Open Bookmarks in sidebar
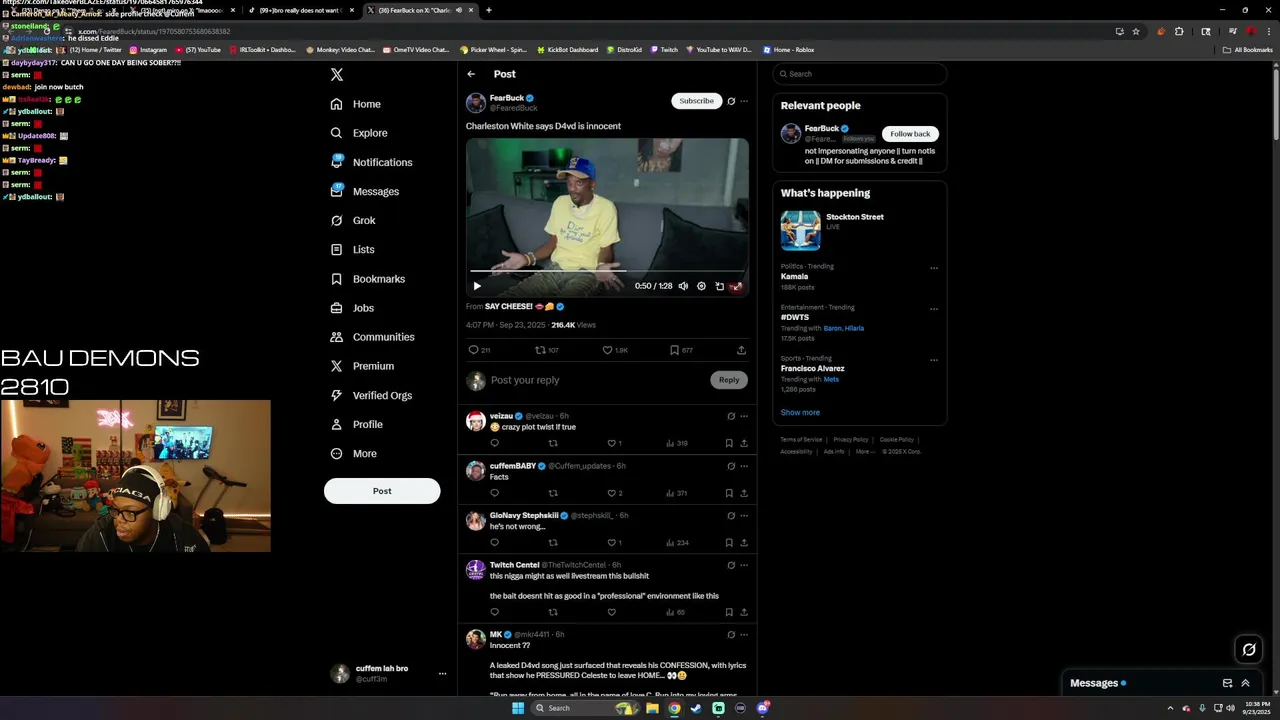Viewport: 1280px width, 720px height. [368, 279]
